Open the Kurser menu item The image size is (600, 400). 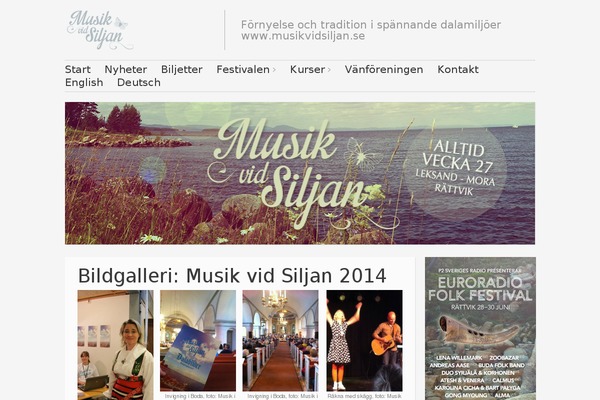[307, 69]
